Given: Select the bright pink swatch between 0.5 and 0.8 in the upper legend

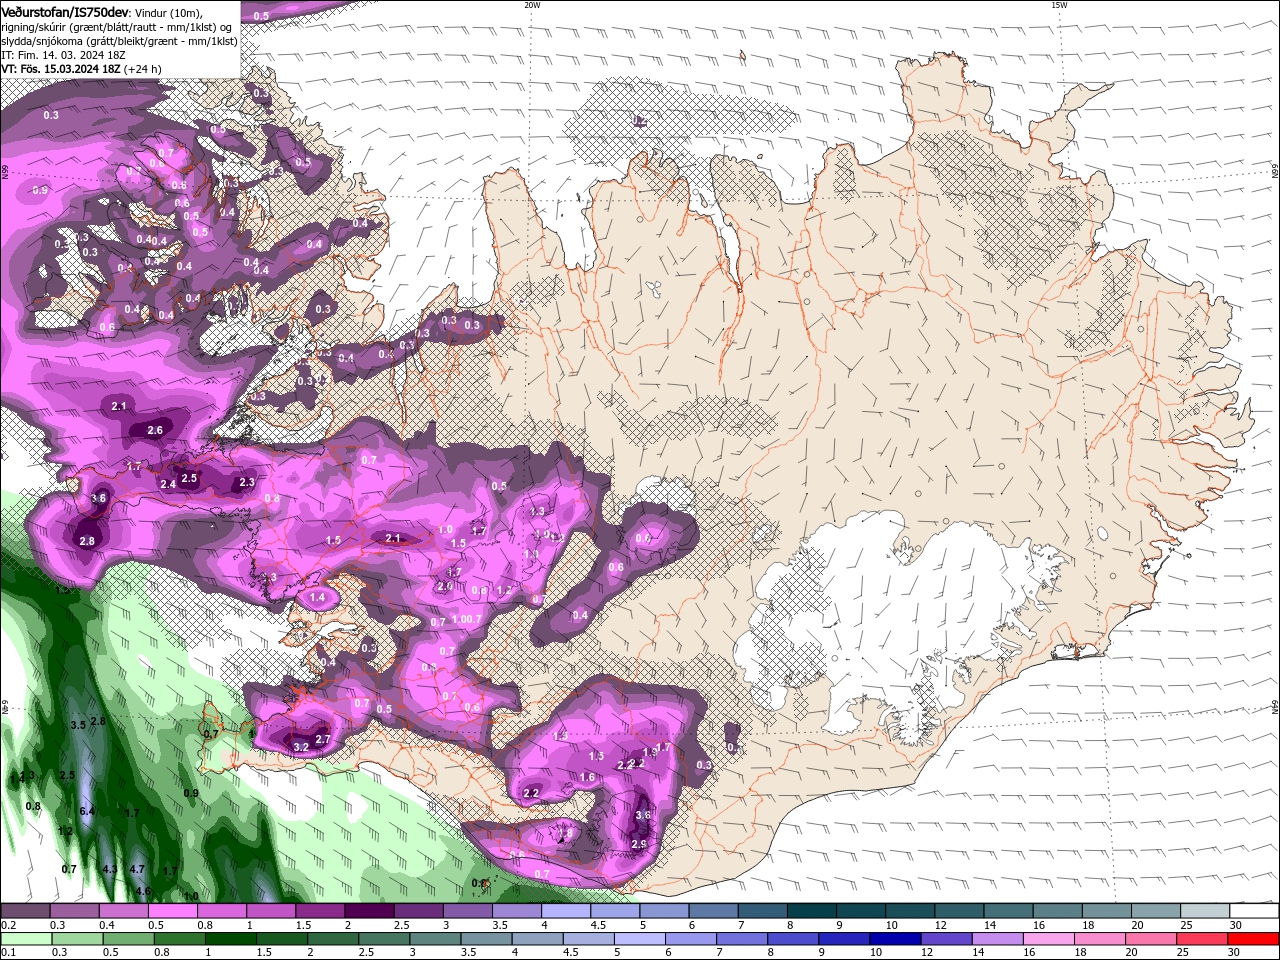Looking at the screenshot, I should click(172, 912).
